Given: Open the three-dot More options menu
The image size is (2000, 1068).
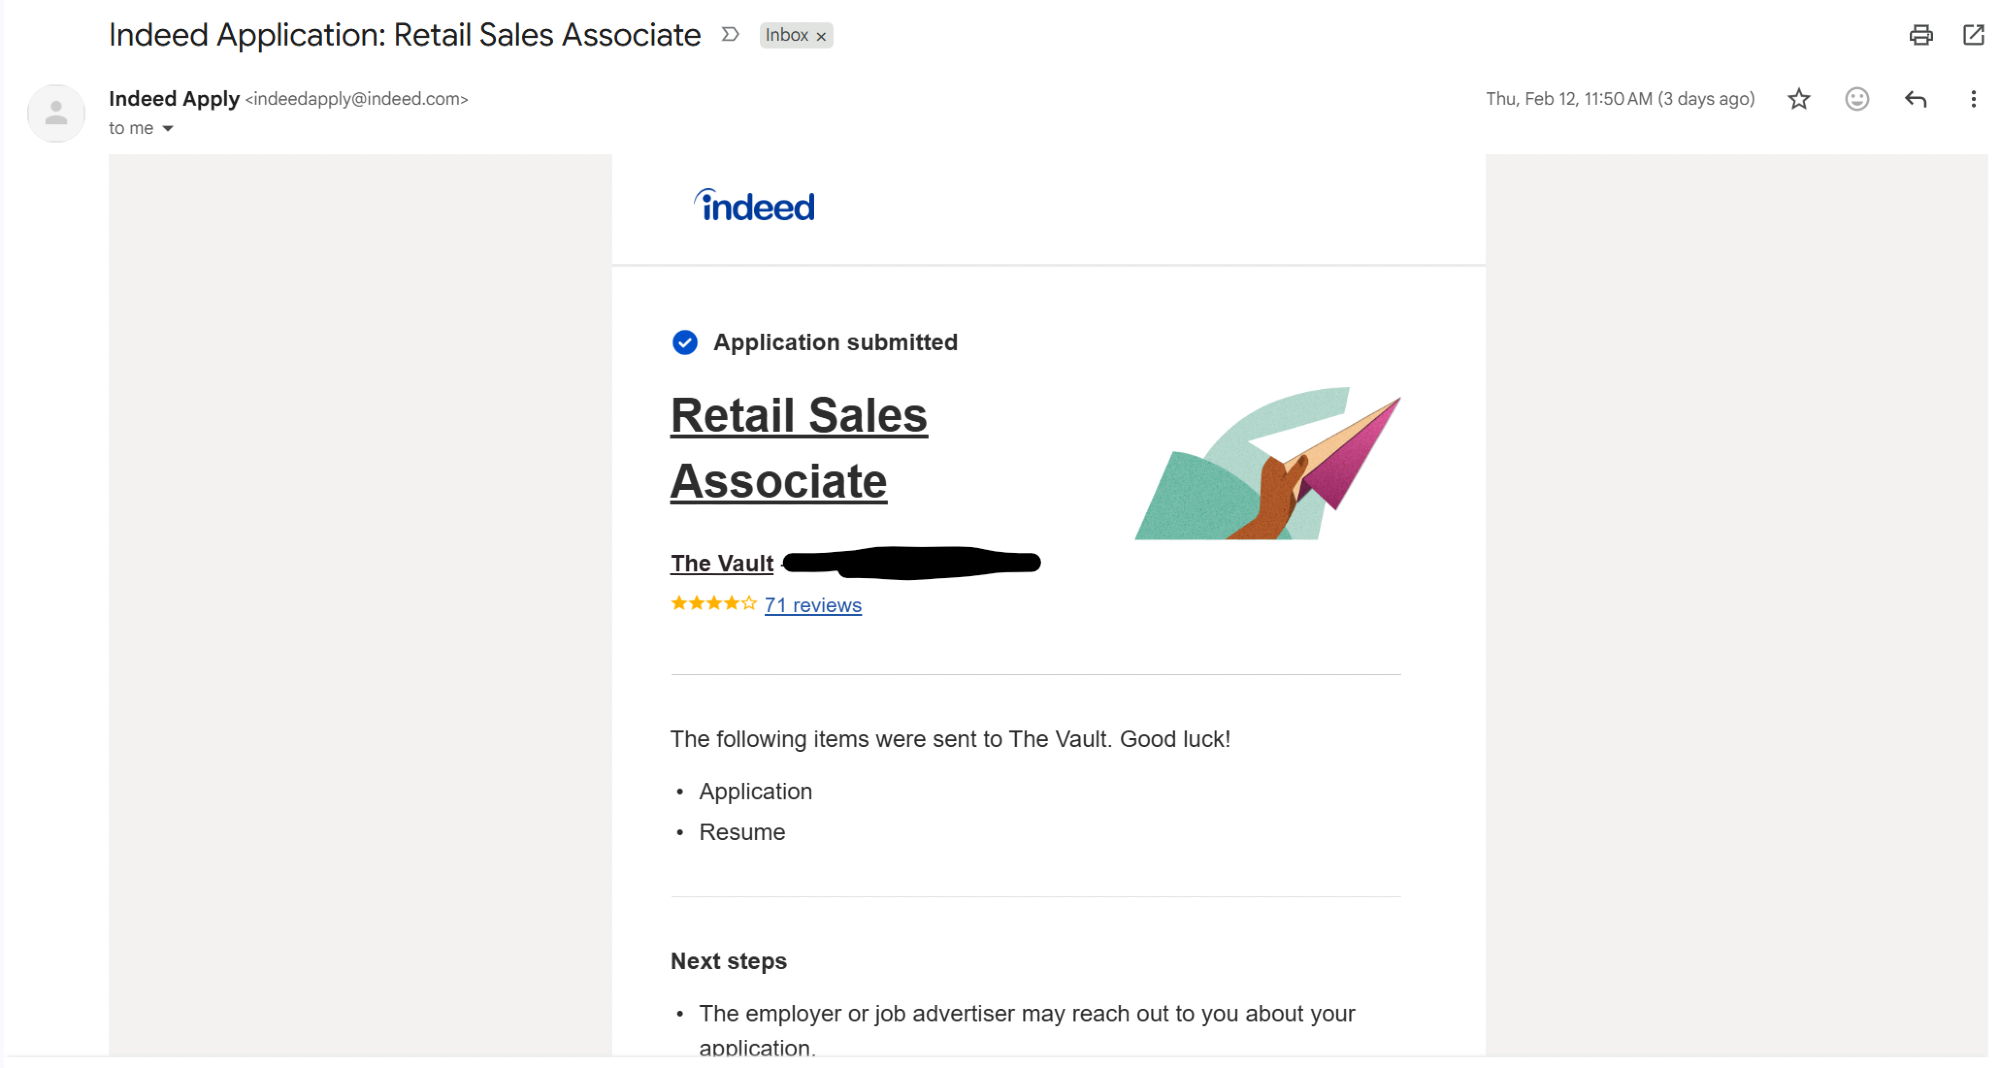Looking at the screenshot, I should coord(1973,99).
